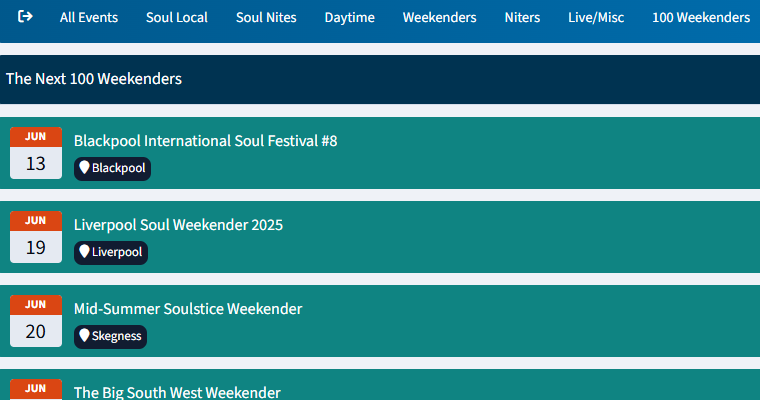Image resolution: width=760 pixels, height=400 pixels.
Task: Open the 100 Weekenders menu item
Action: 701,17
